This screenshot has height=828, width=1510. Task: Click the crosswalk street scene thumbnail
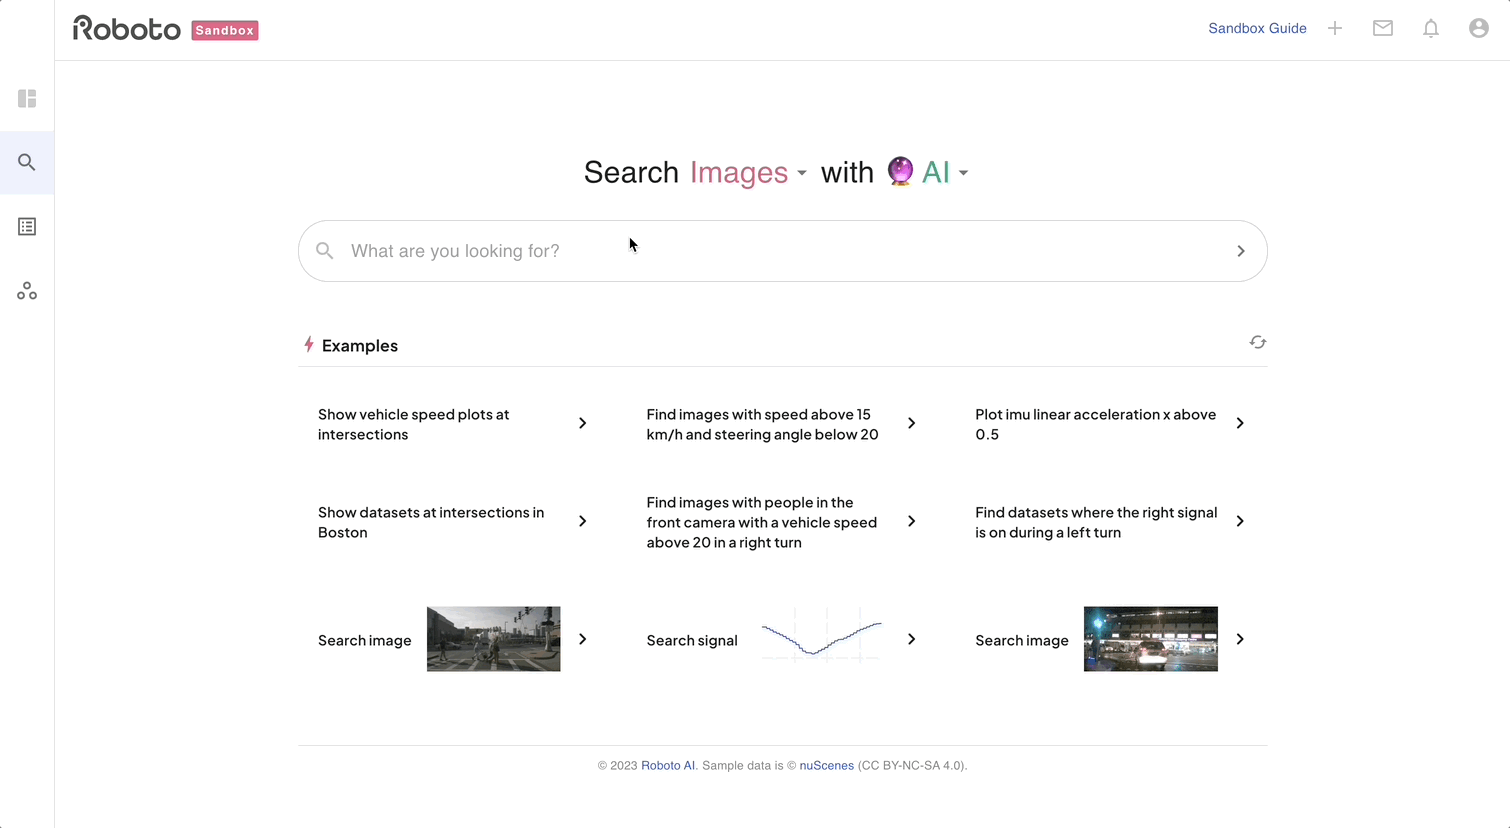tap(493, 639)
